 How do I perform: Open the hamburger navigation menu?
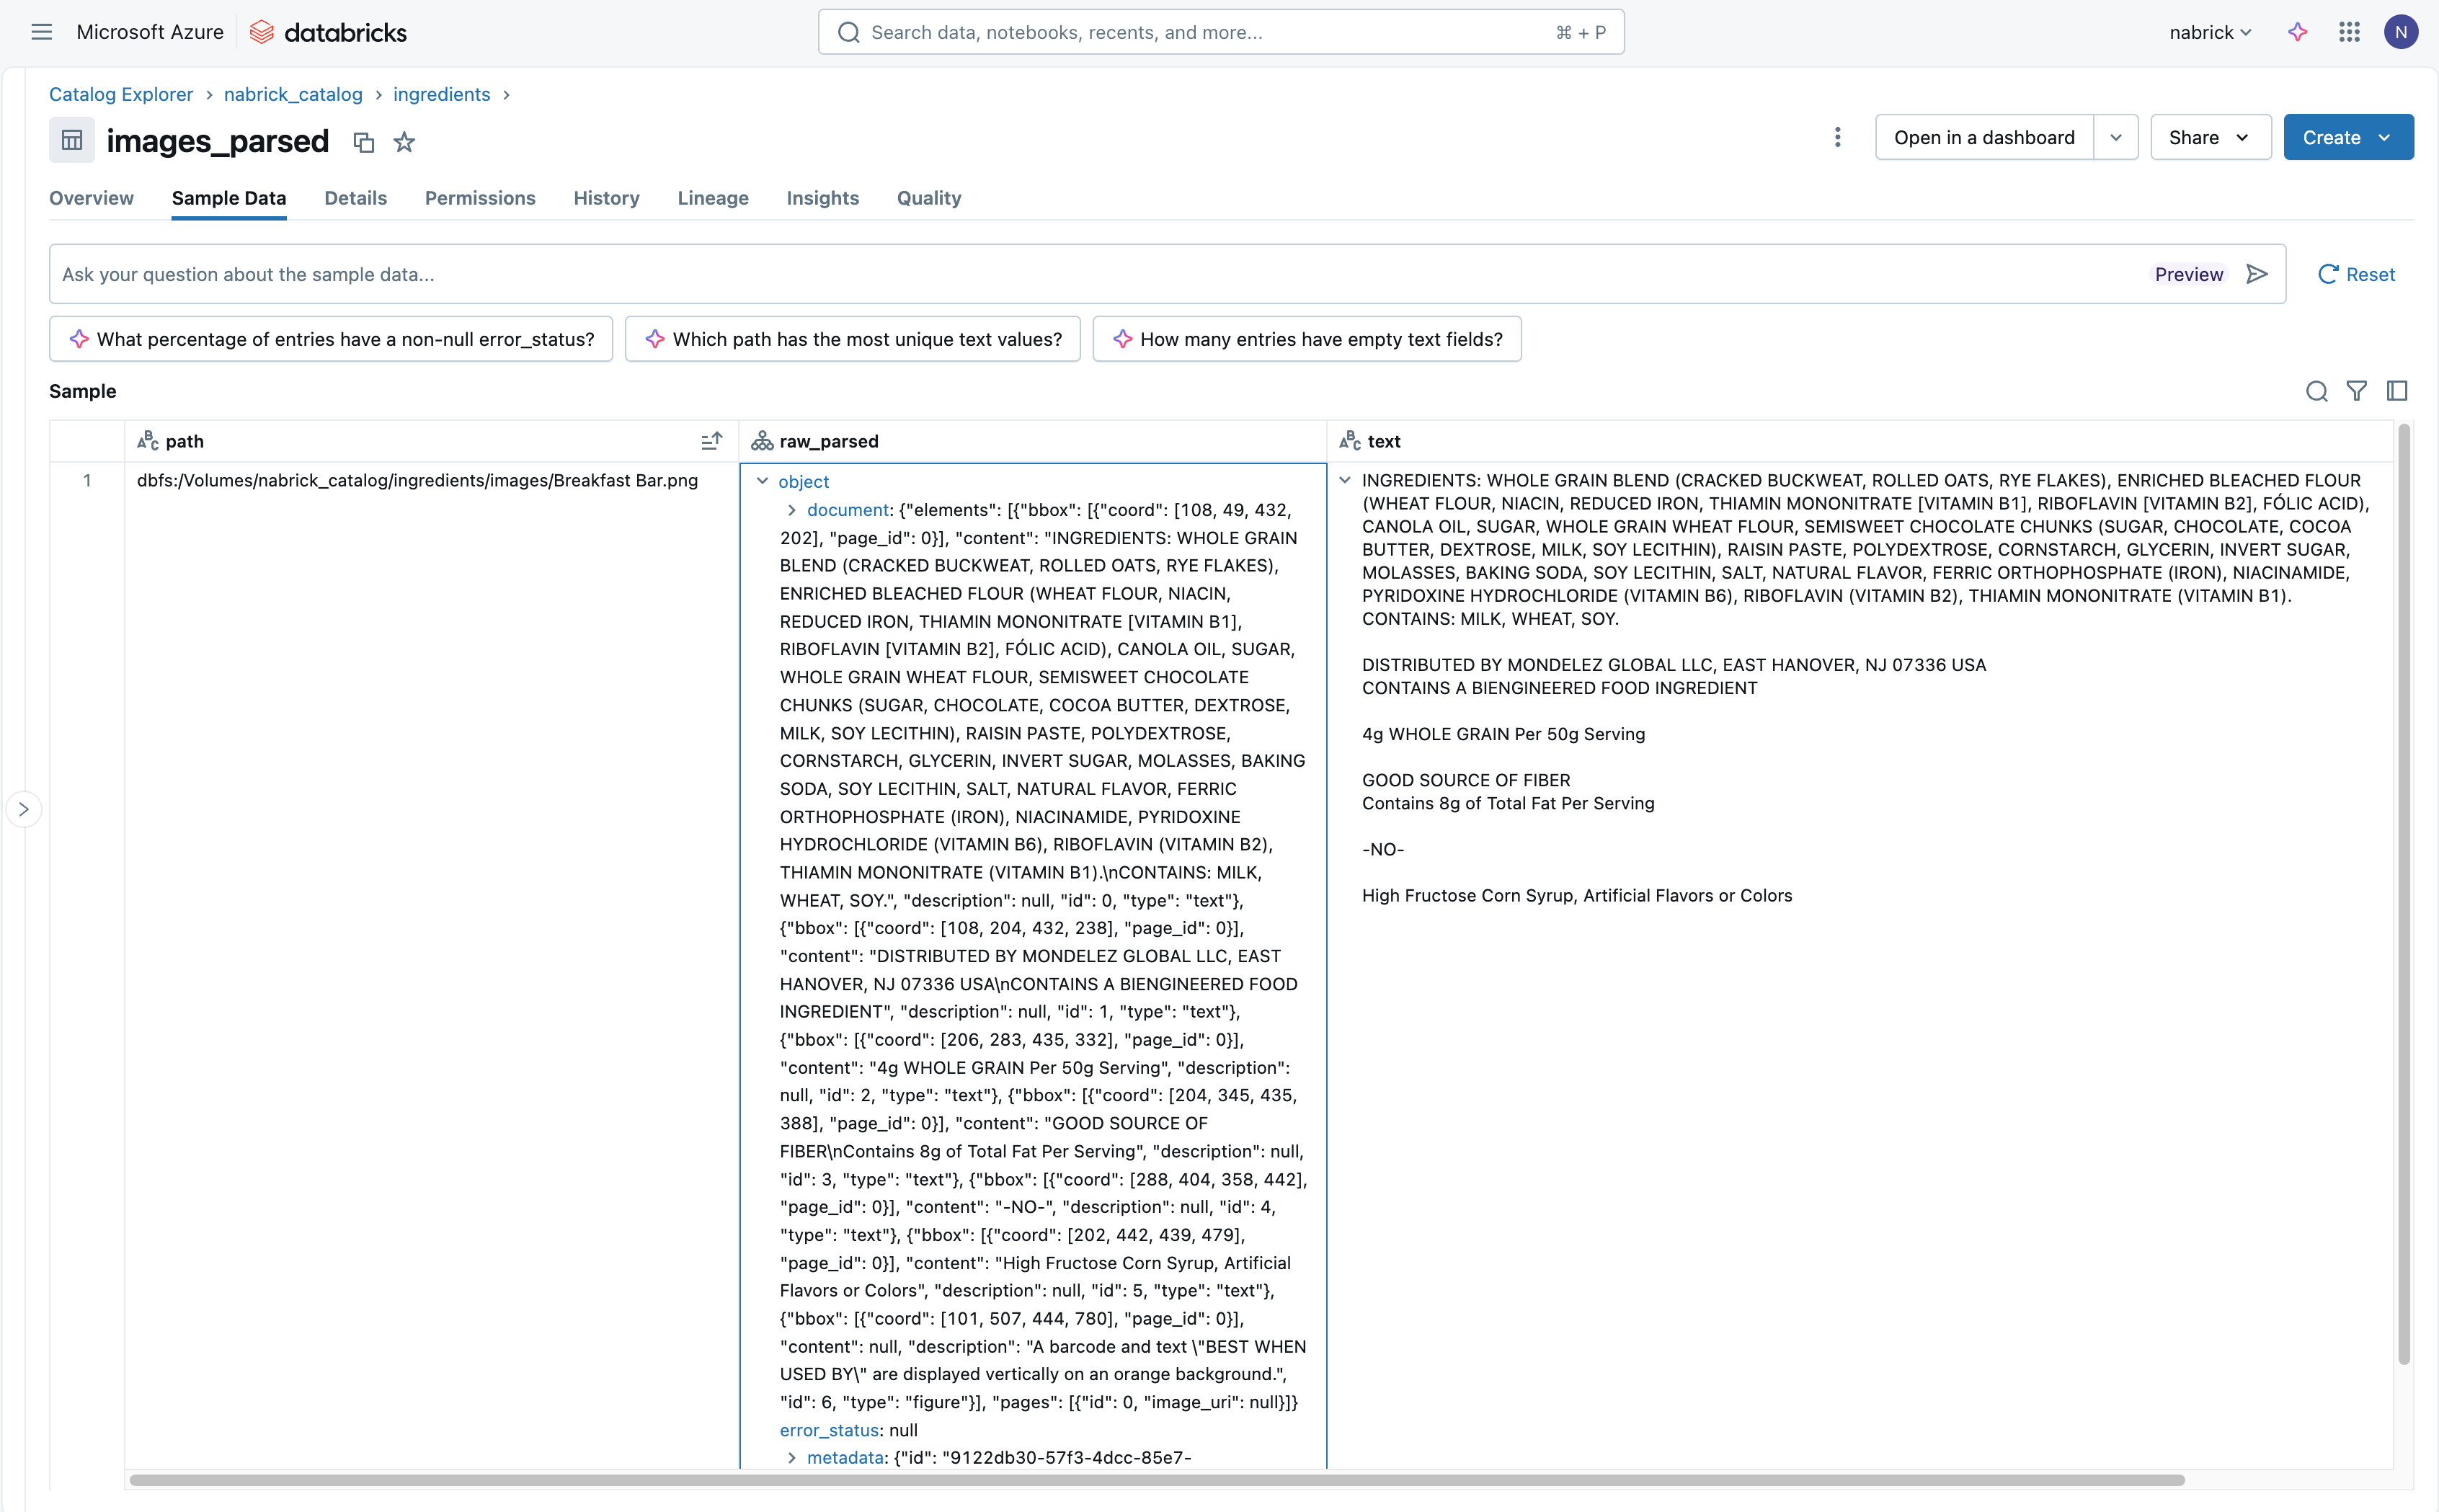tap(41, 32)
